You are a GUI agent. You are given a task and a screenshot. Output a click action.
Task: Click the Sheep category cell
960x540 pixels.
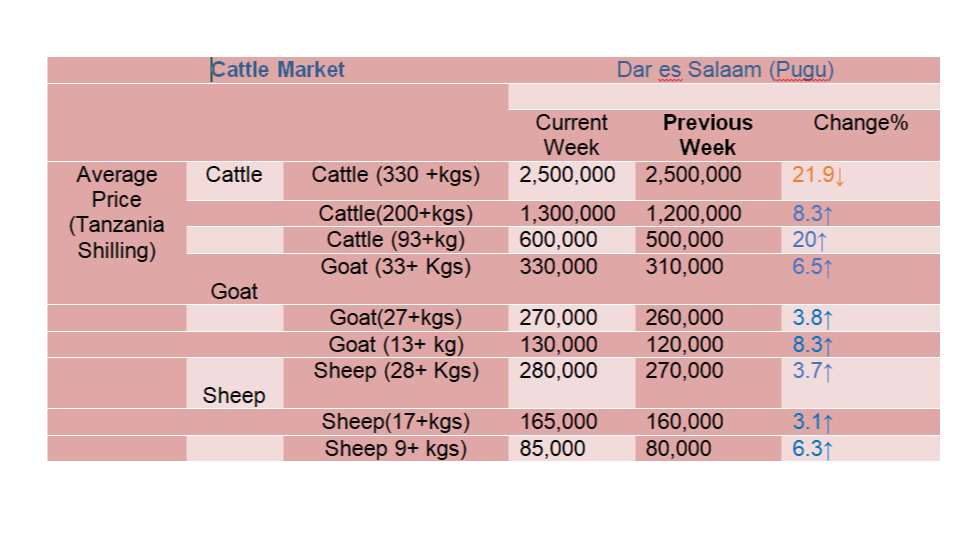coord(234,396)
